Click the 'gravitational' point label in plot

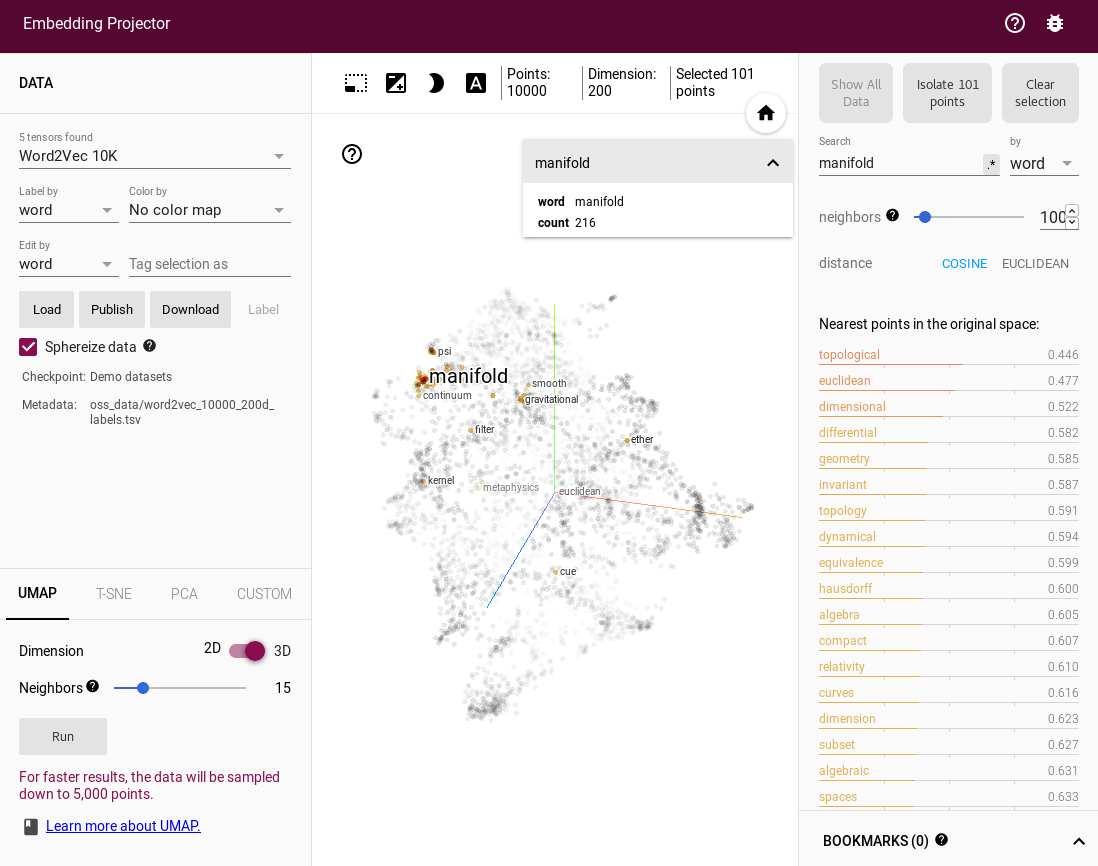click(551, 399)
